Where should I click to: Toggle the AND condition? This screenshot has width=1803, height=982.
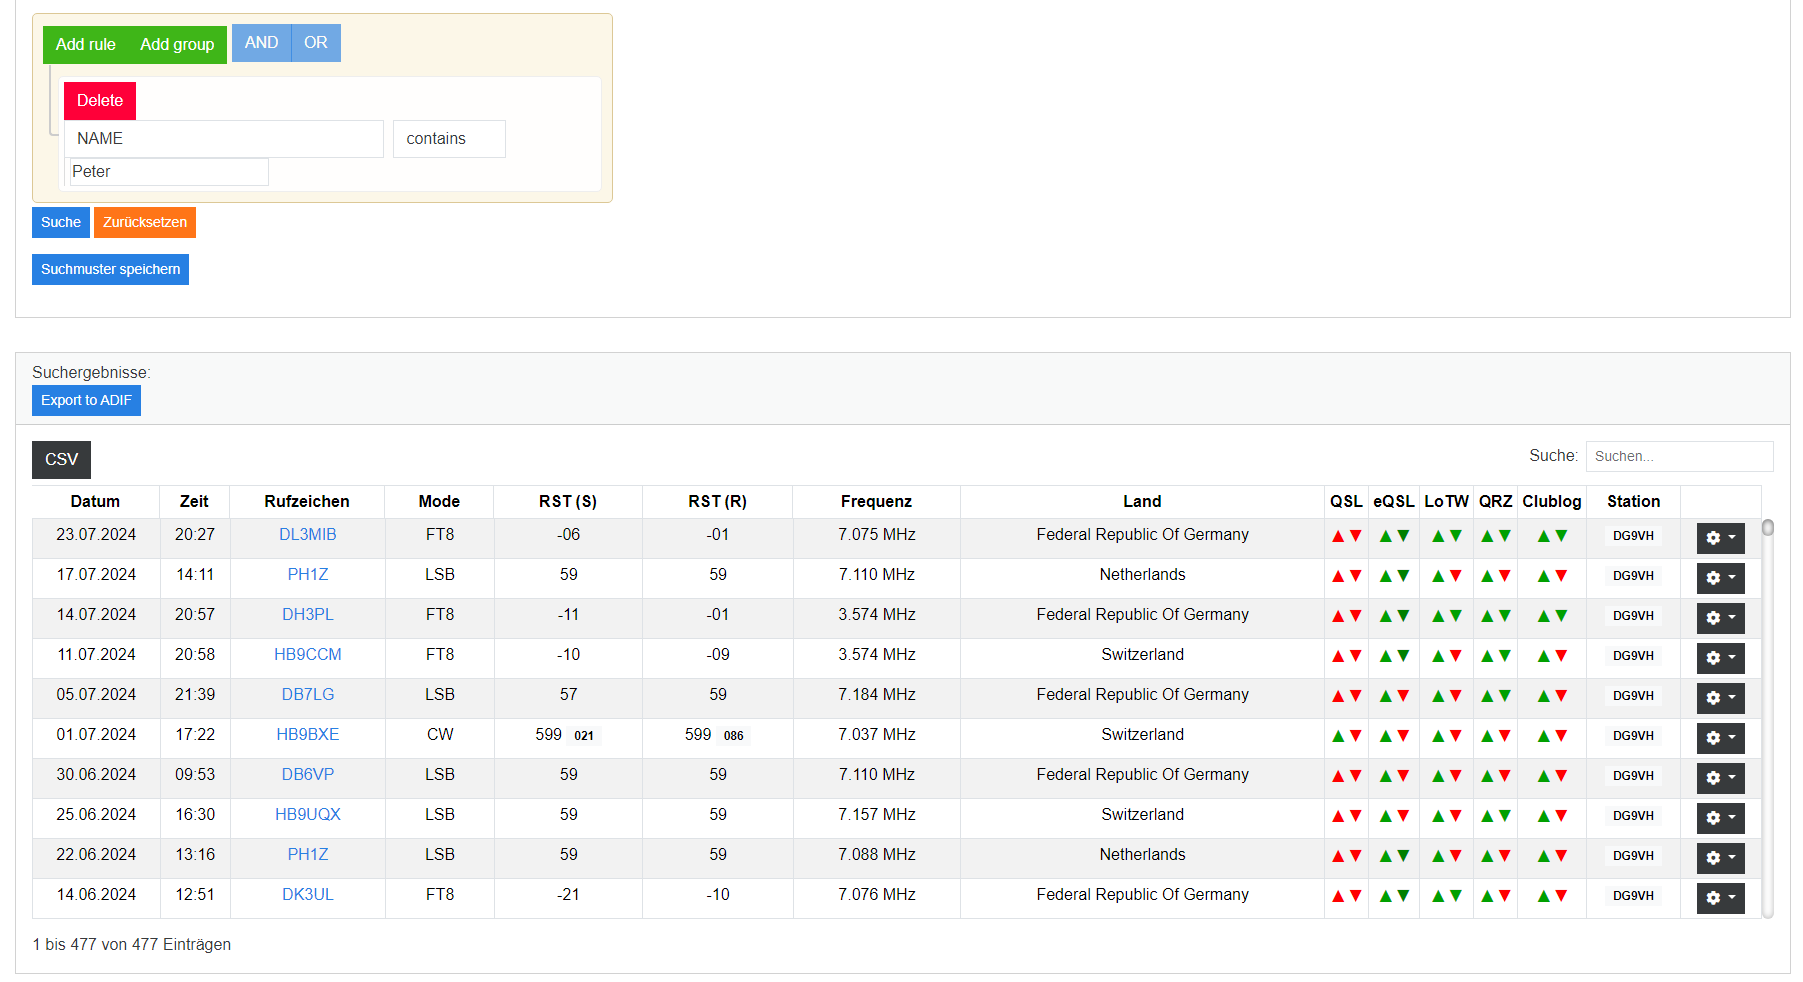261,43
